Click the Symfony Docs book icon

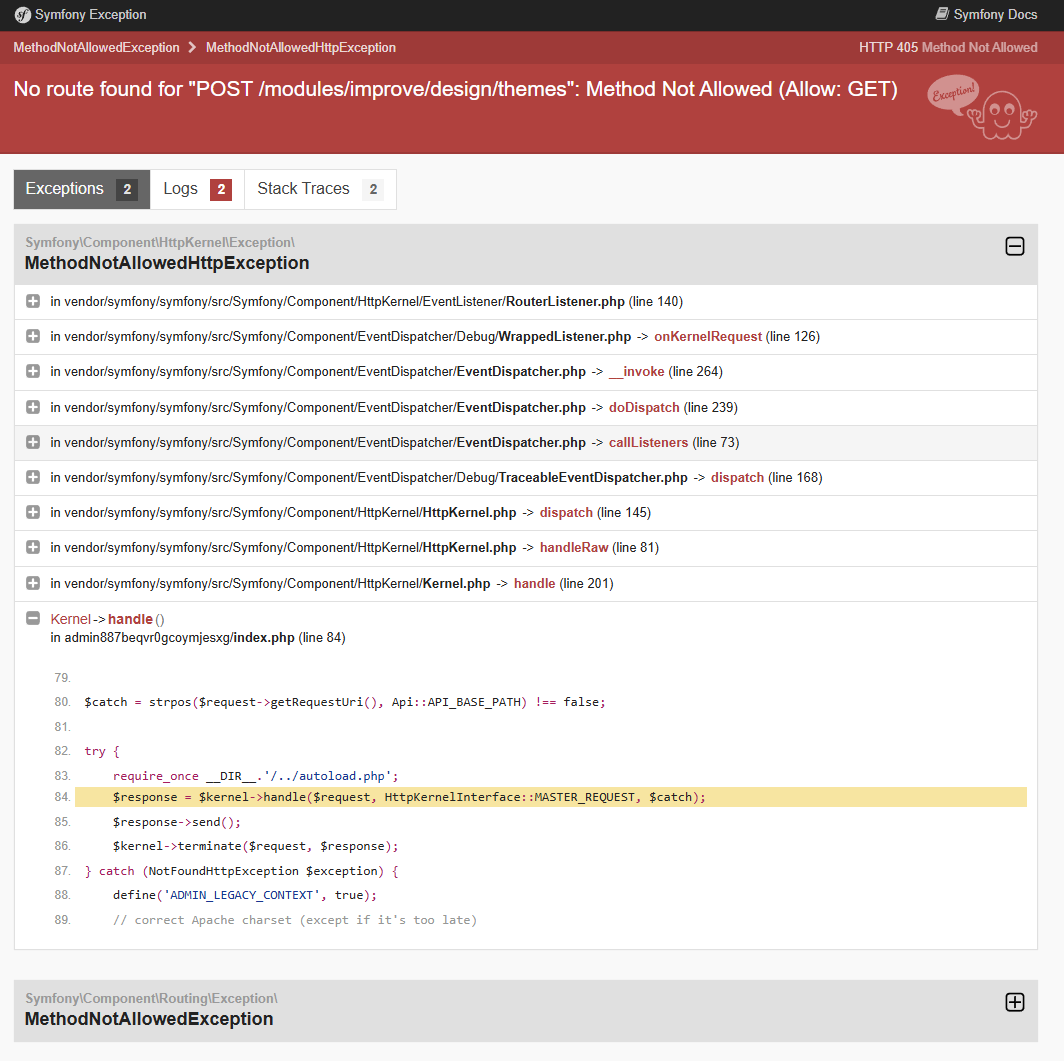point(942,14)
